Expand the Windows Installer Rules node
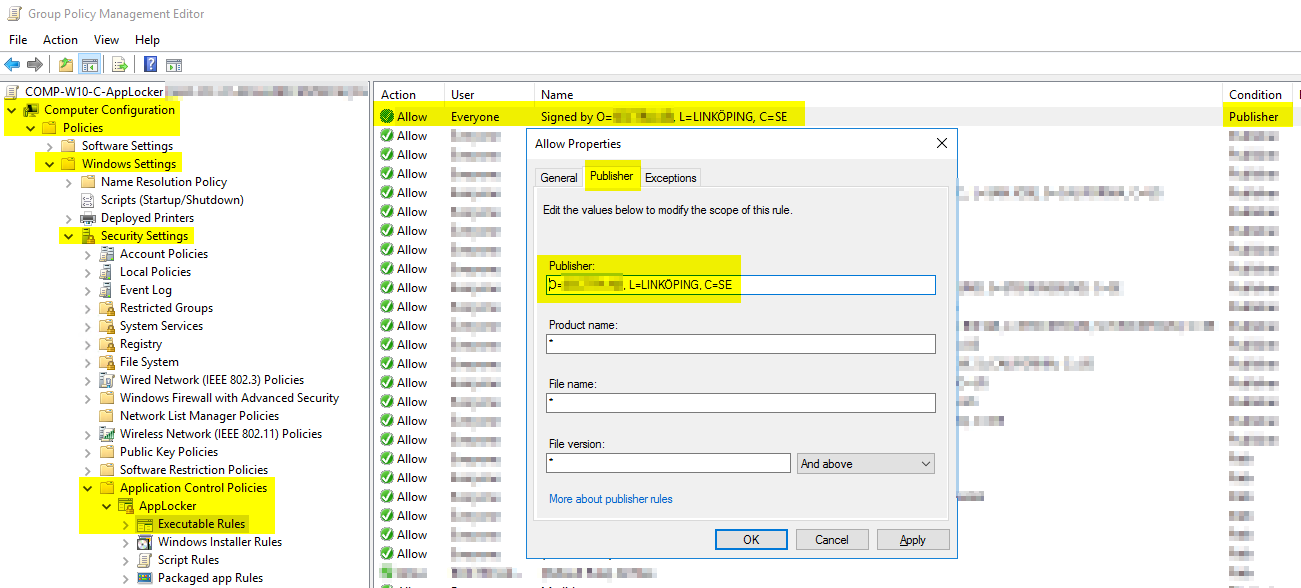Image resolution: width=1301 pixels, height=588 pixels. 126,542
